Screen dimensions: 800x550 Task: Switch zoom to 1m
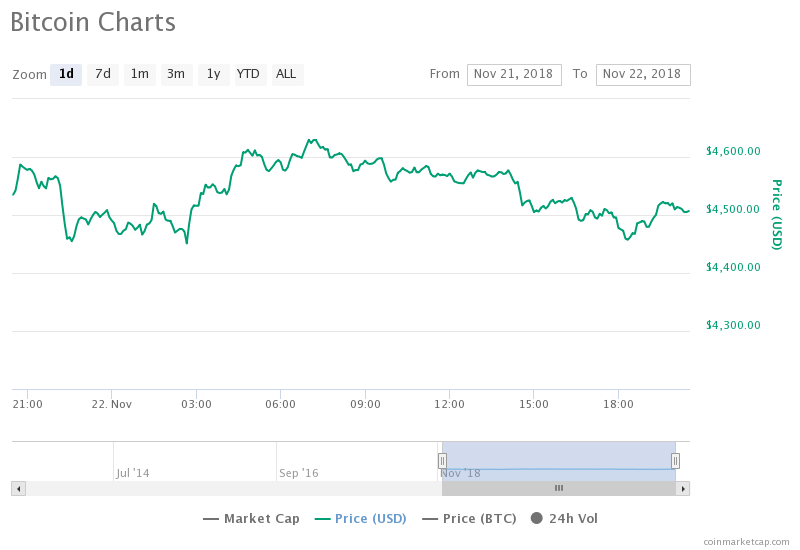140,74
